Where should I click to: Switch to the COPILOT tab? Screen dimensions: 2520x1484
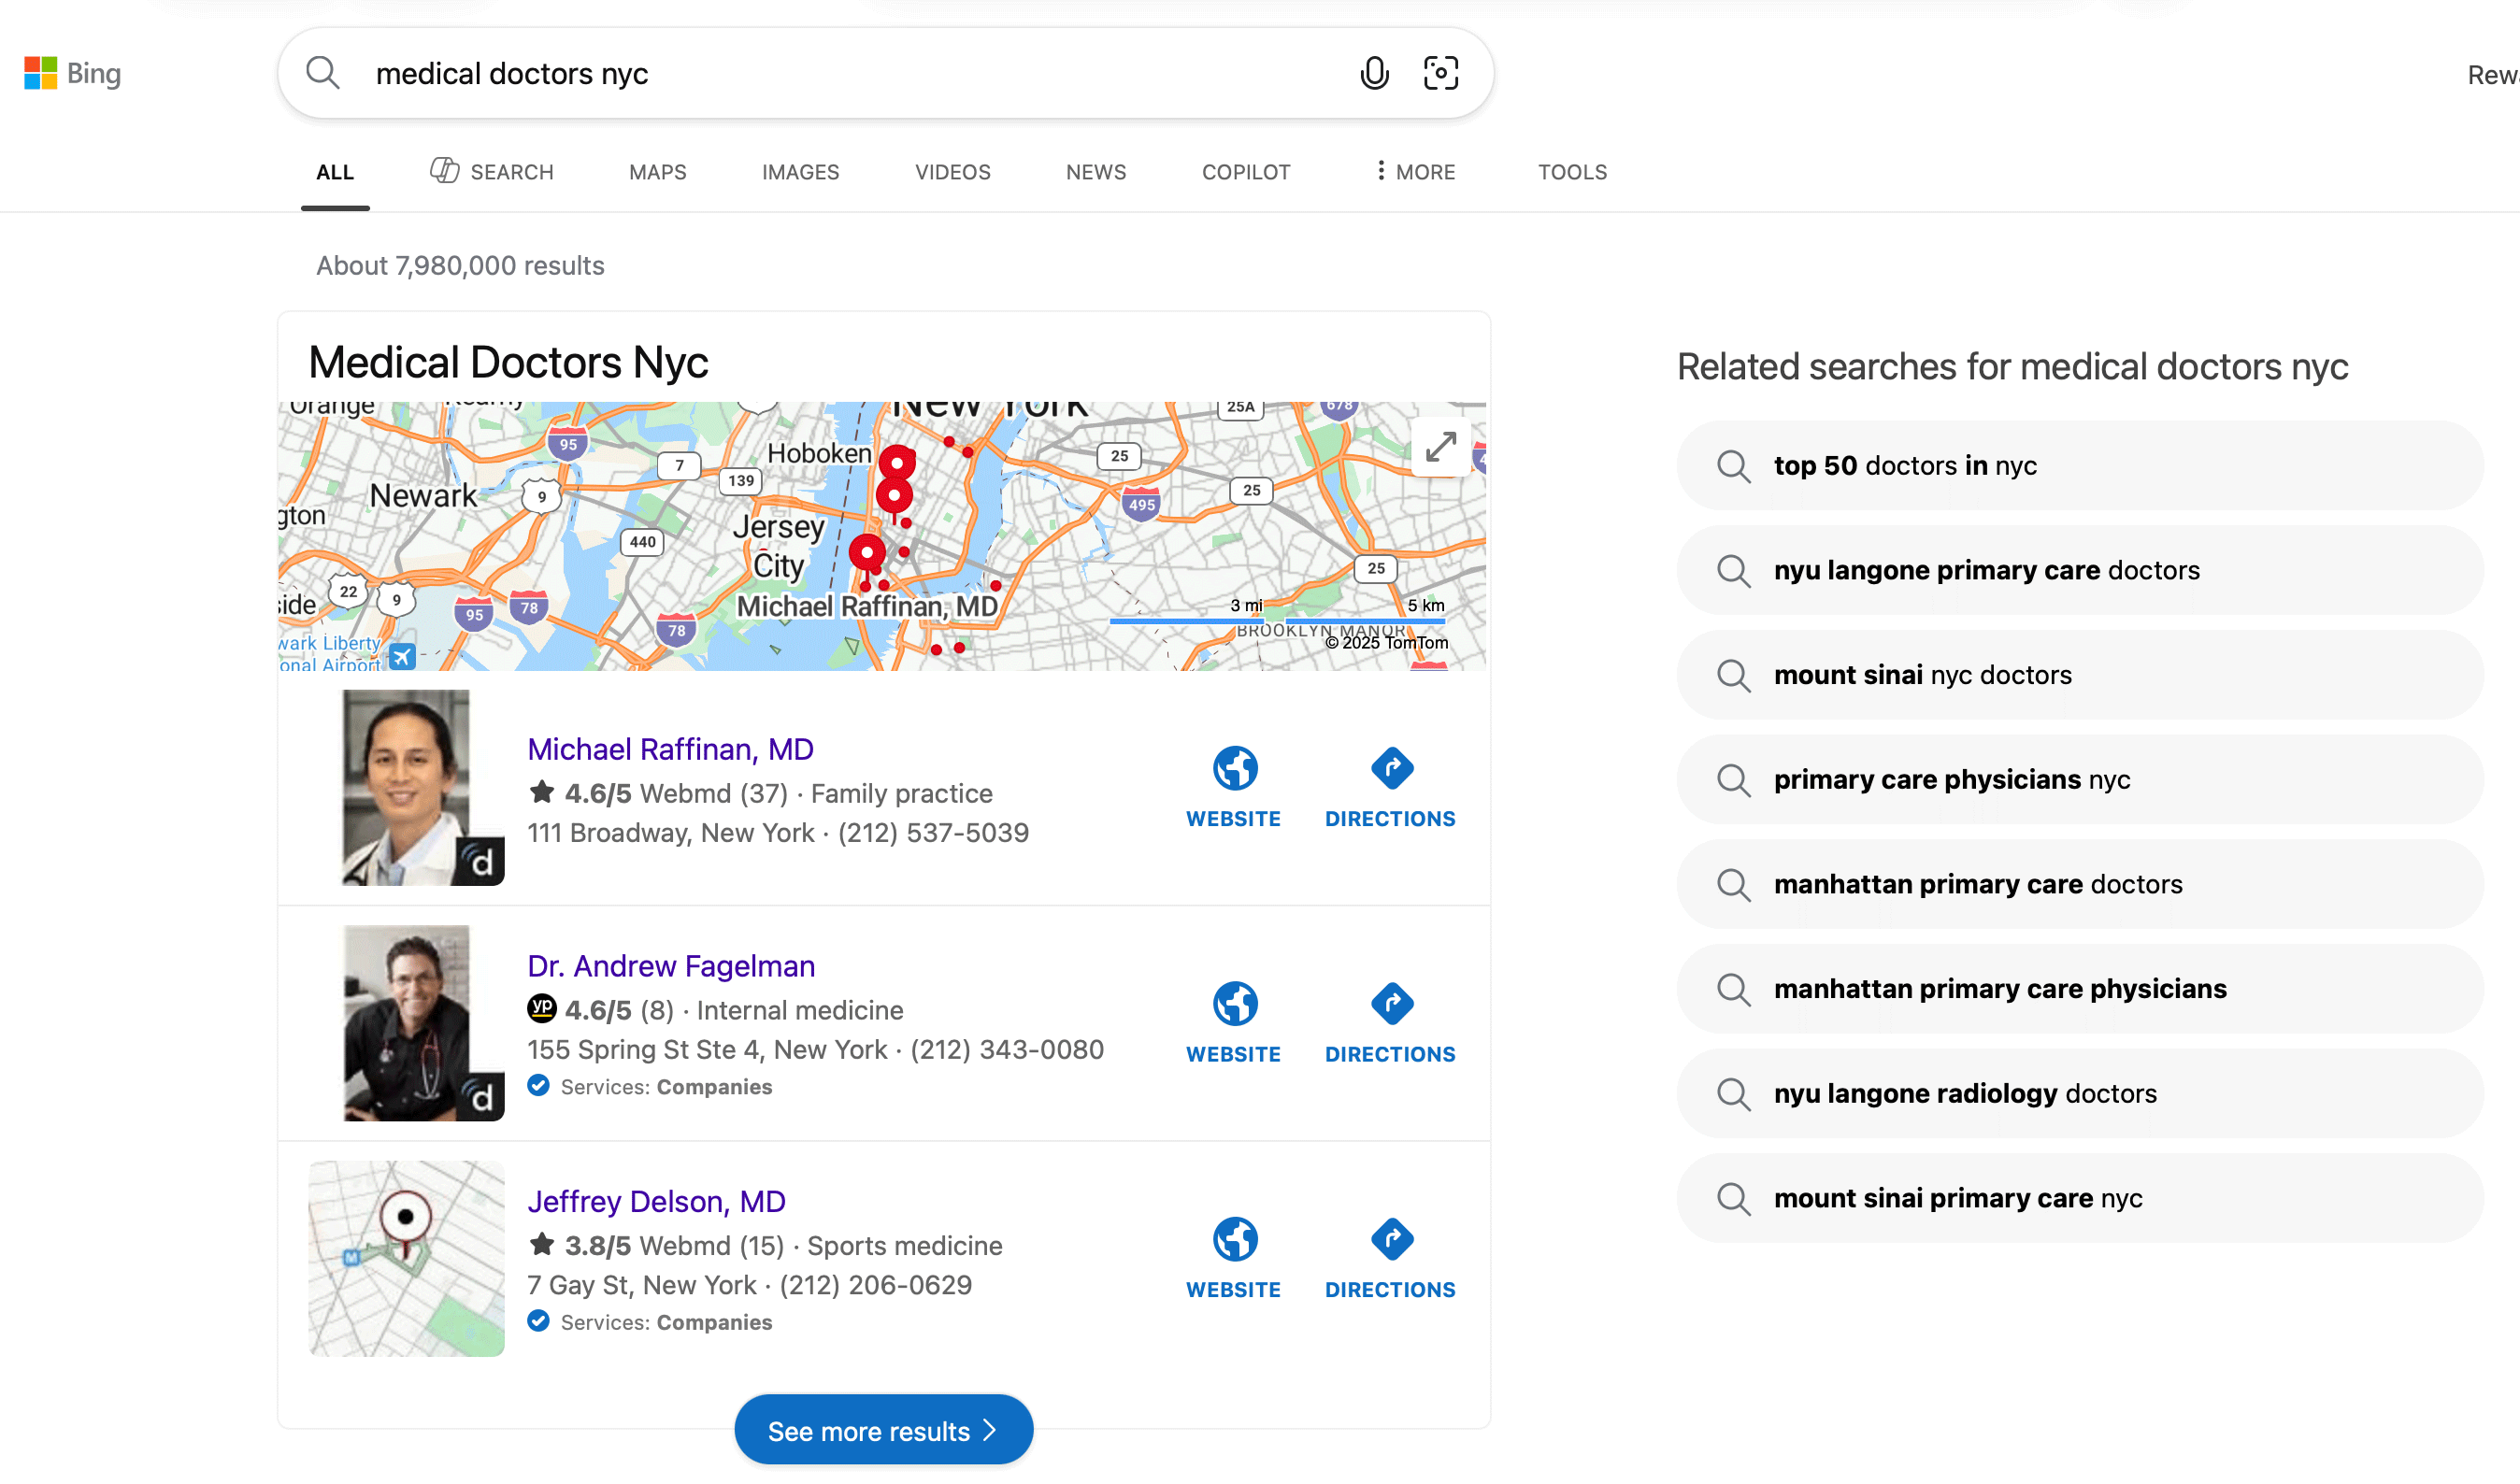(x=1245, y=171)
